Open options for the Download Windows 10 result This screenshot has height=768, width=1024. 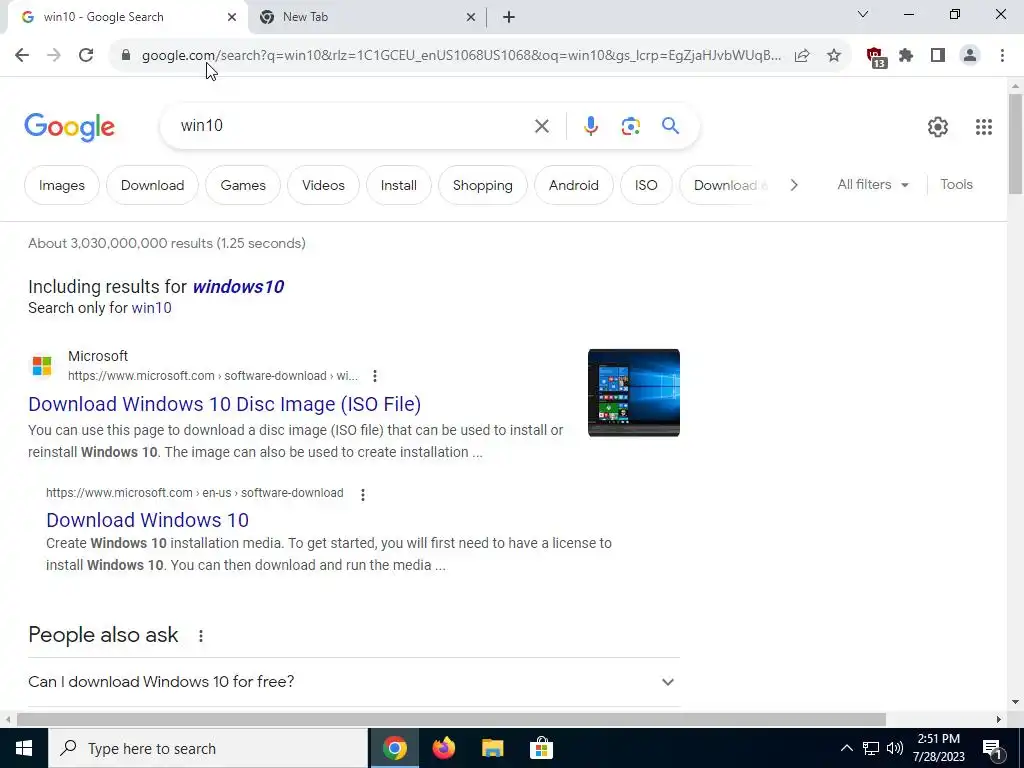pos(362,494)
